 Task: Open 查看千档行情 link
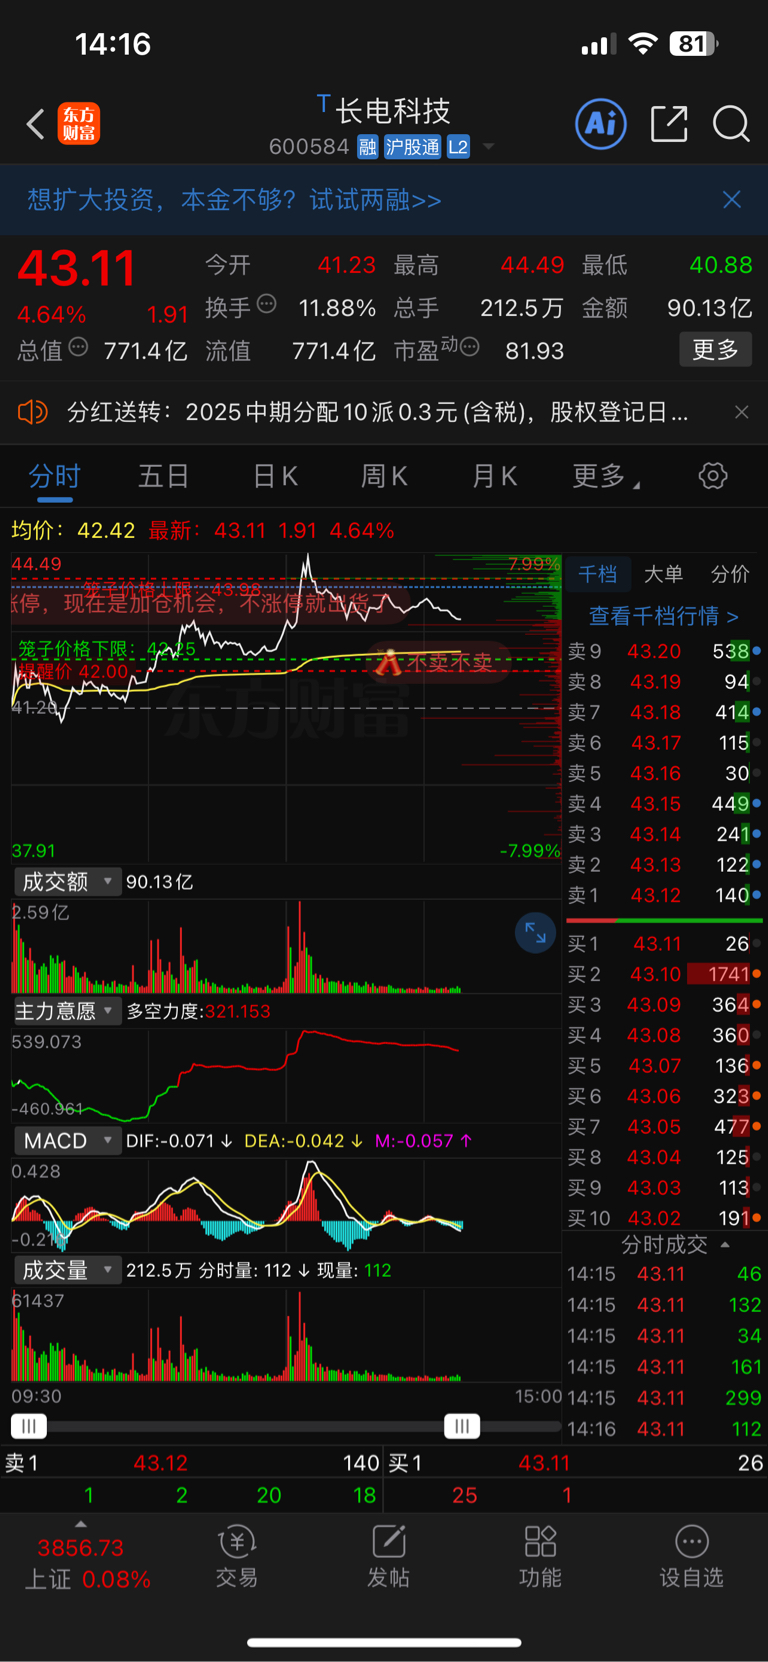click(x=664, y=616)
